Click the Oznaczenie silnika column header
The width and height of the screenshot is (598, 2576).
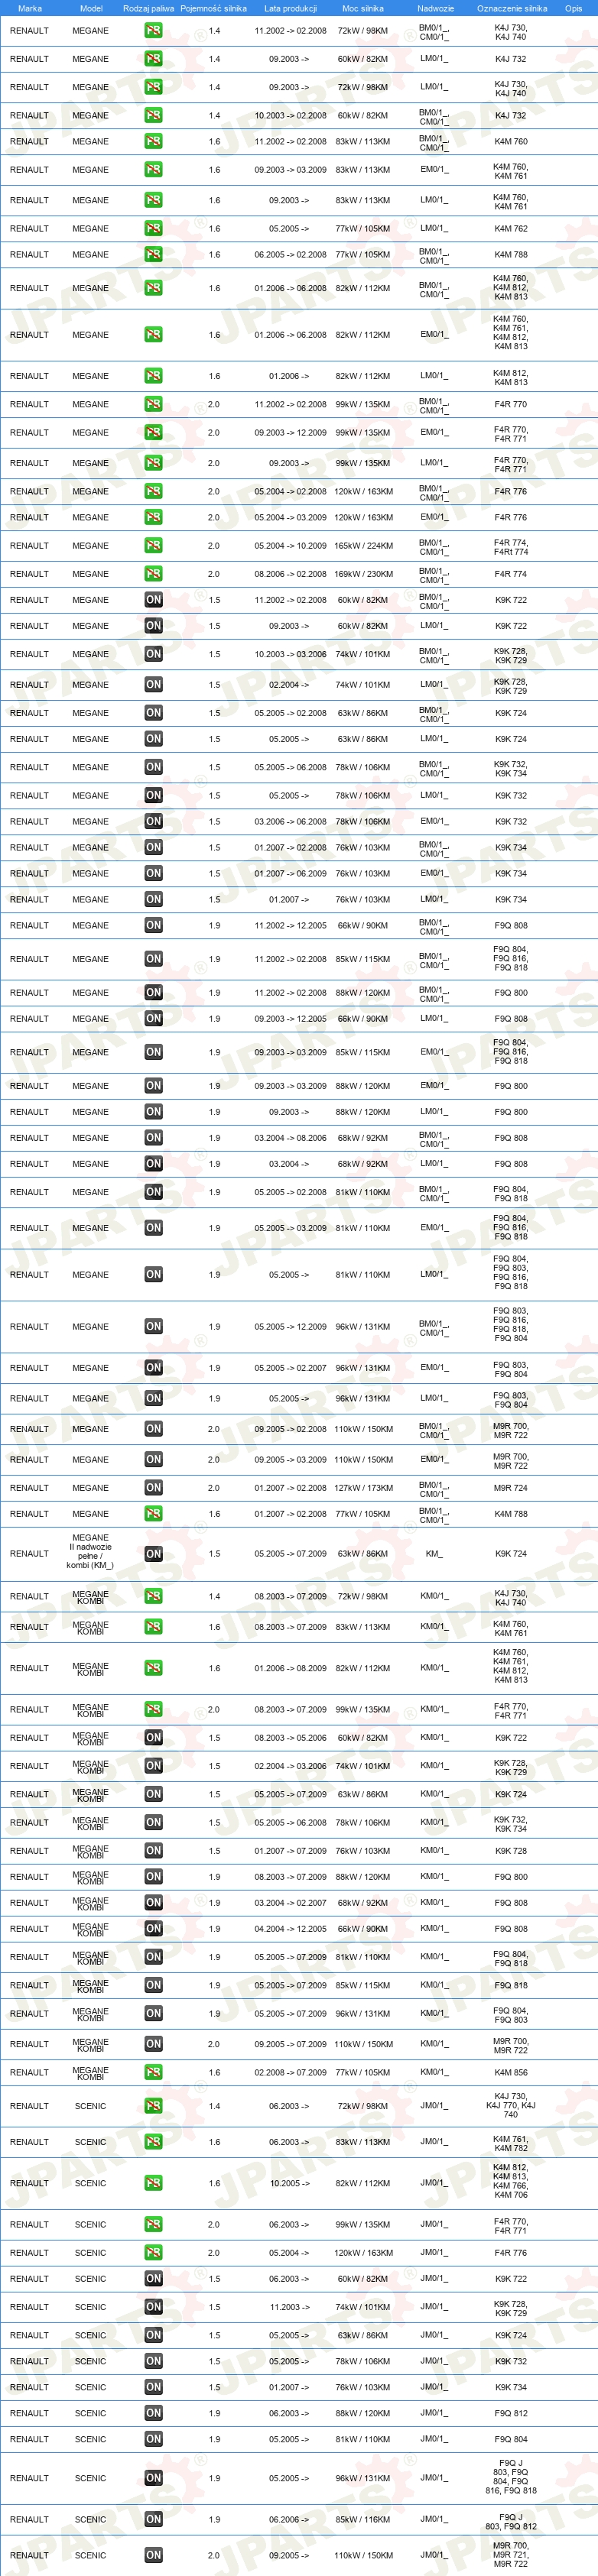(x=512, y=8)
